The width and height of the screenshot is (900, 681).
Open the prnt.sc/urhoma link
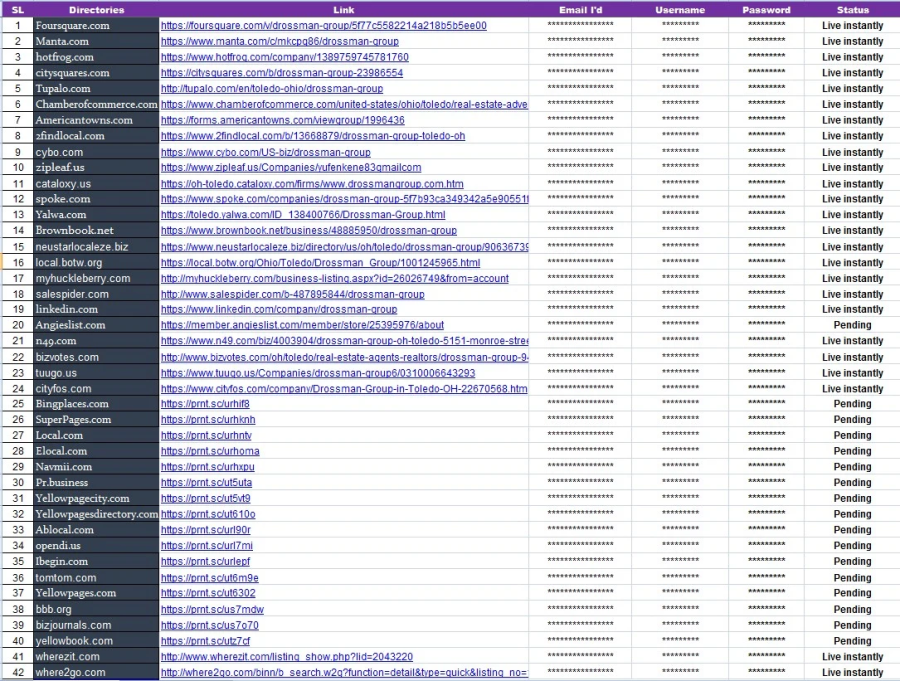[210, 451]
